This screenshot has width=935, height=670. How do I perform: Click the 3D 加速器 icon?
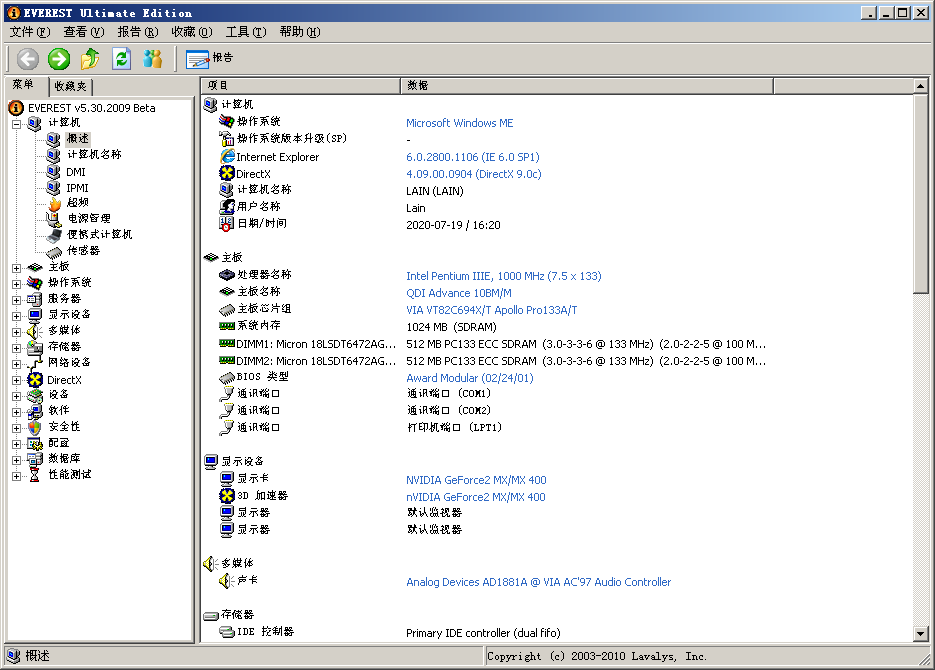click(227, 495)
